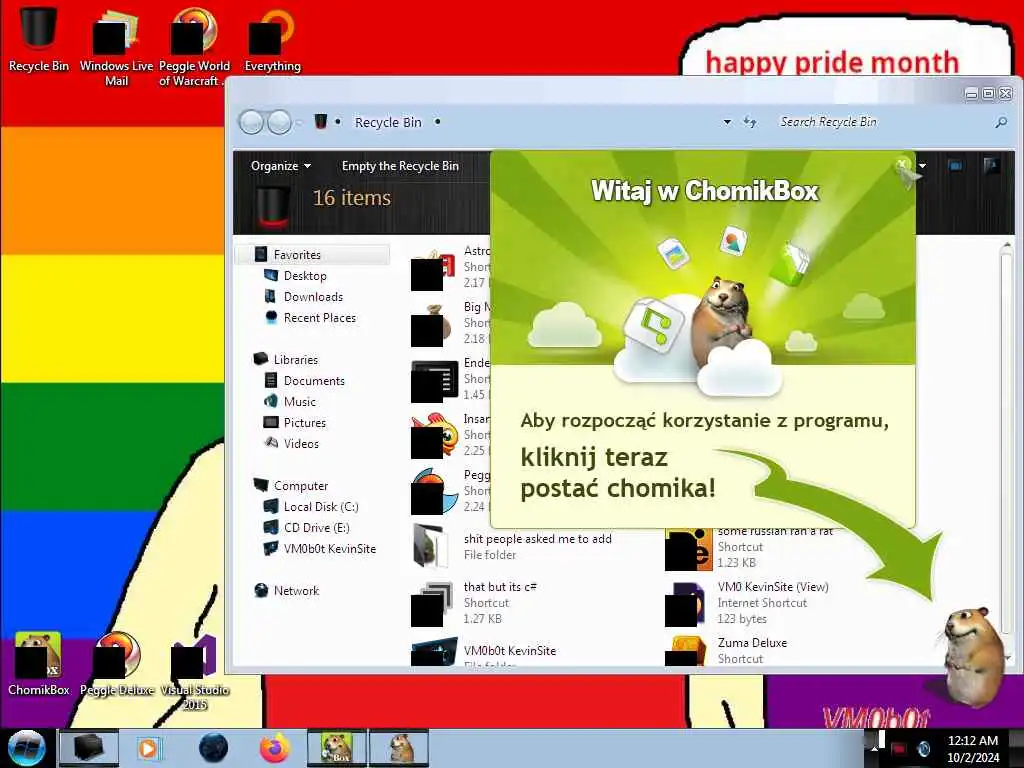Click the Windows Start orb
The width and height of the screenshot is (1024, 768).
coord(27,748)
